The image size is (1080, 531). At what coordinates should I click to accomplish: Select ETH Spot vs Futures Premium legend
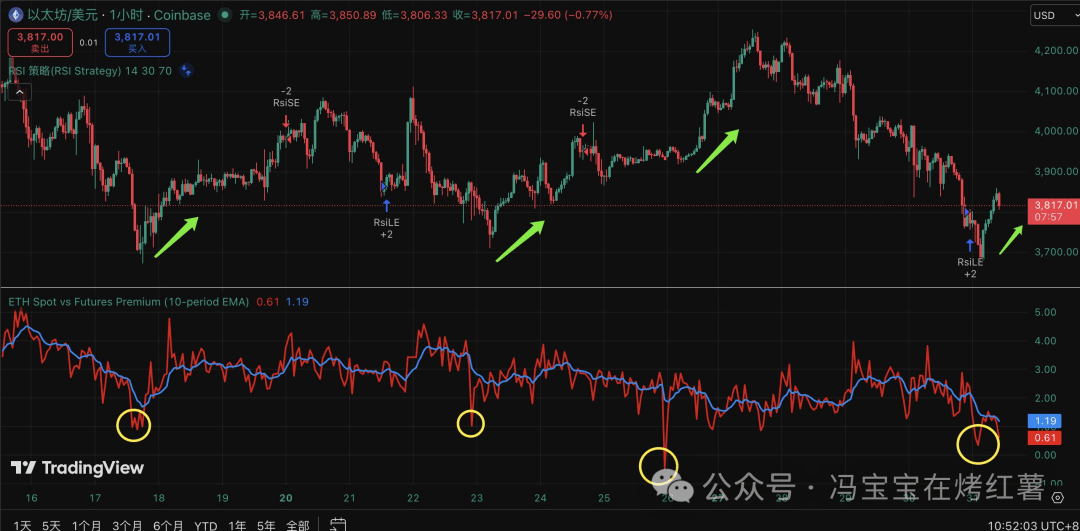coord(128,302)
